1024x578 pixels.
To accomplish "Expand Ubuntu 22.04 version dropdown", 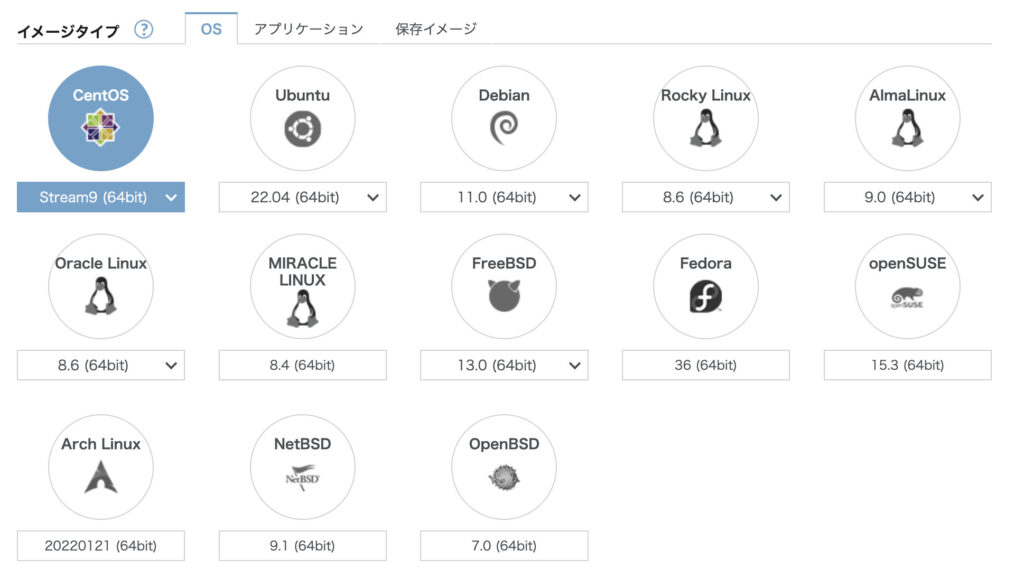I will 302,197.
